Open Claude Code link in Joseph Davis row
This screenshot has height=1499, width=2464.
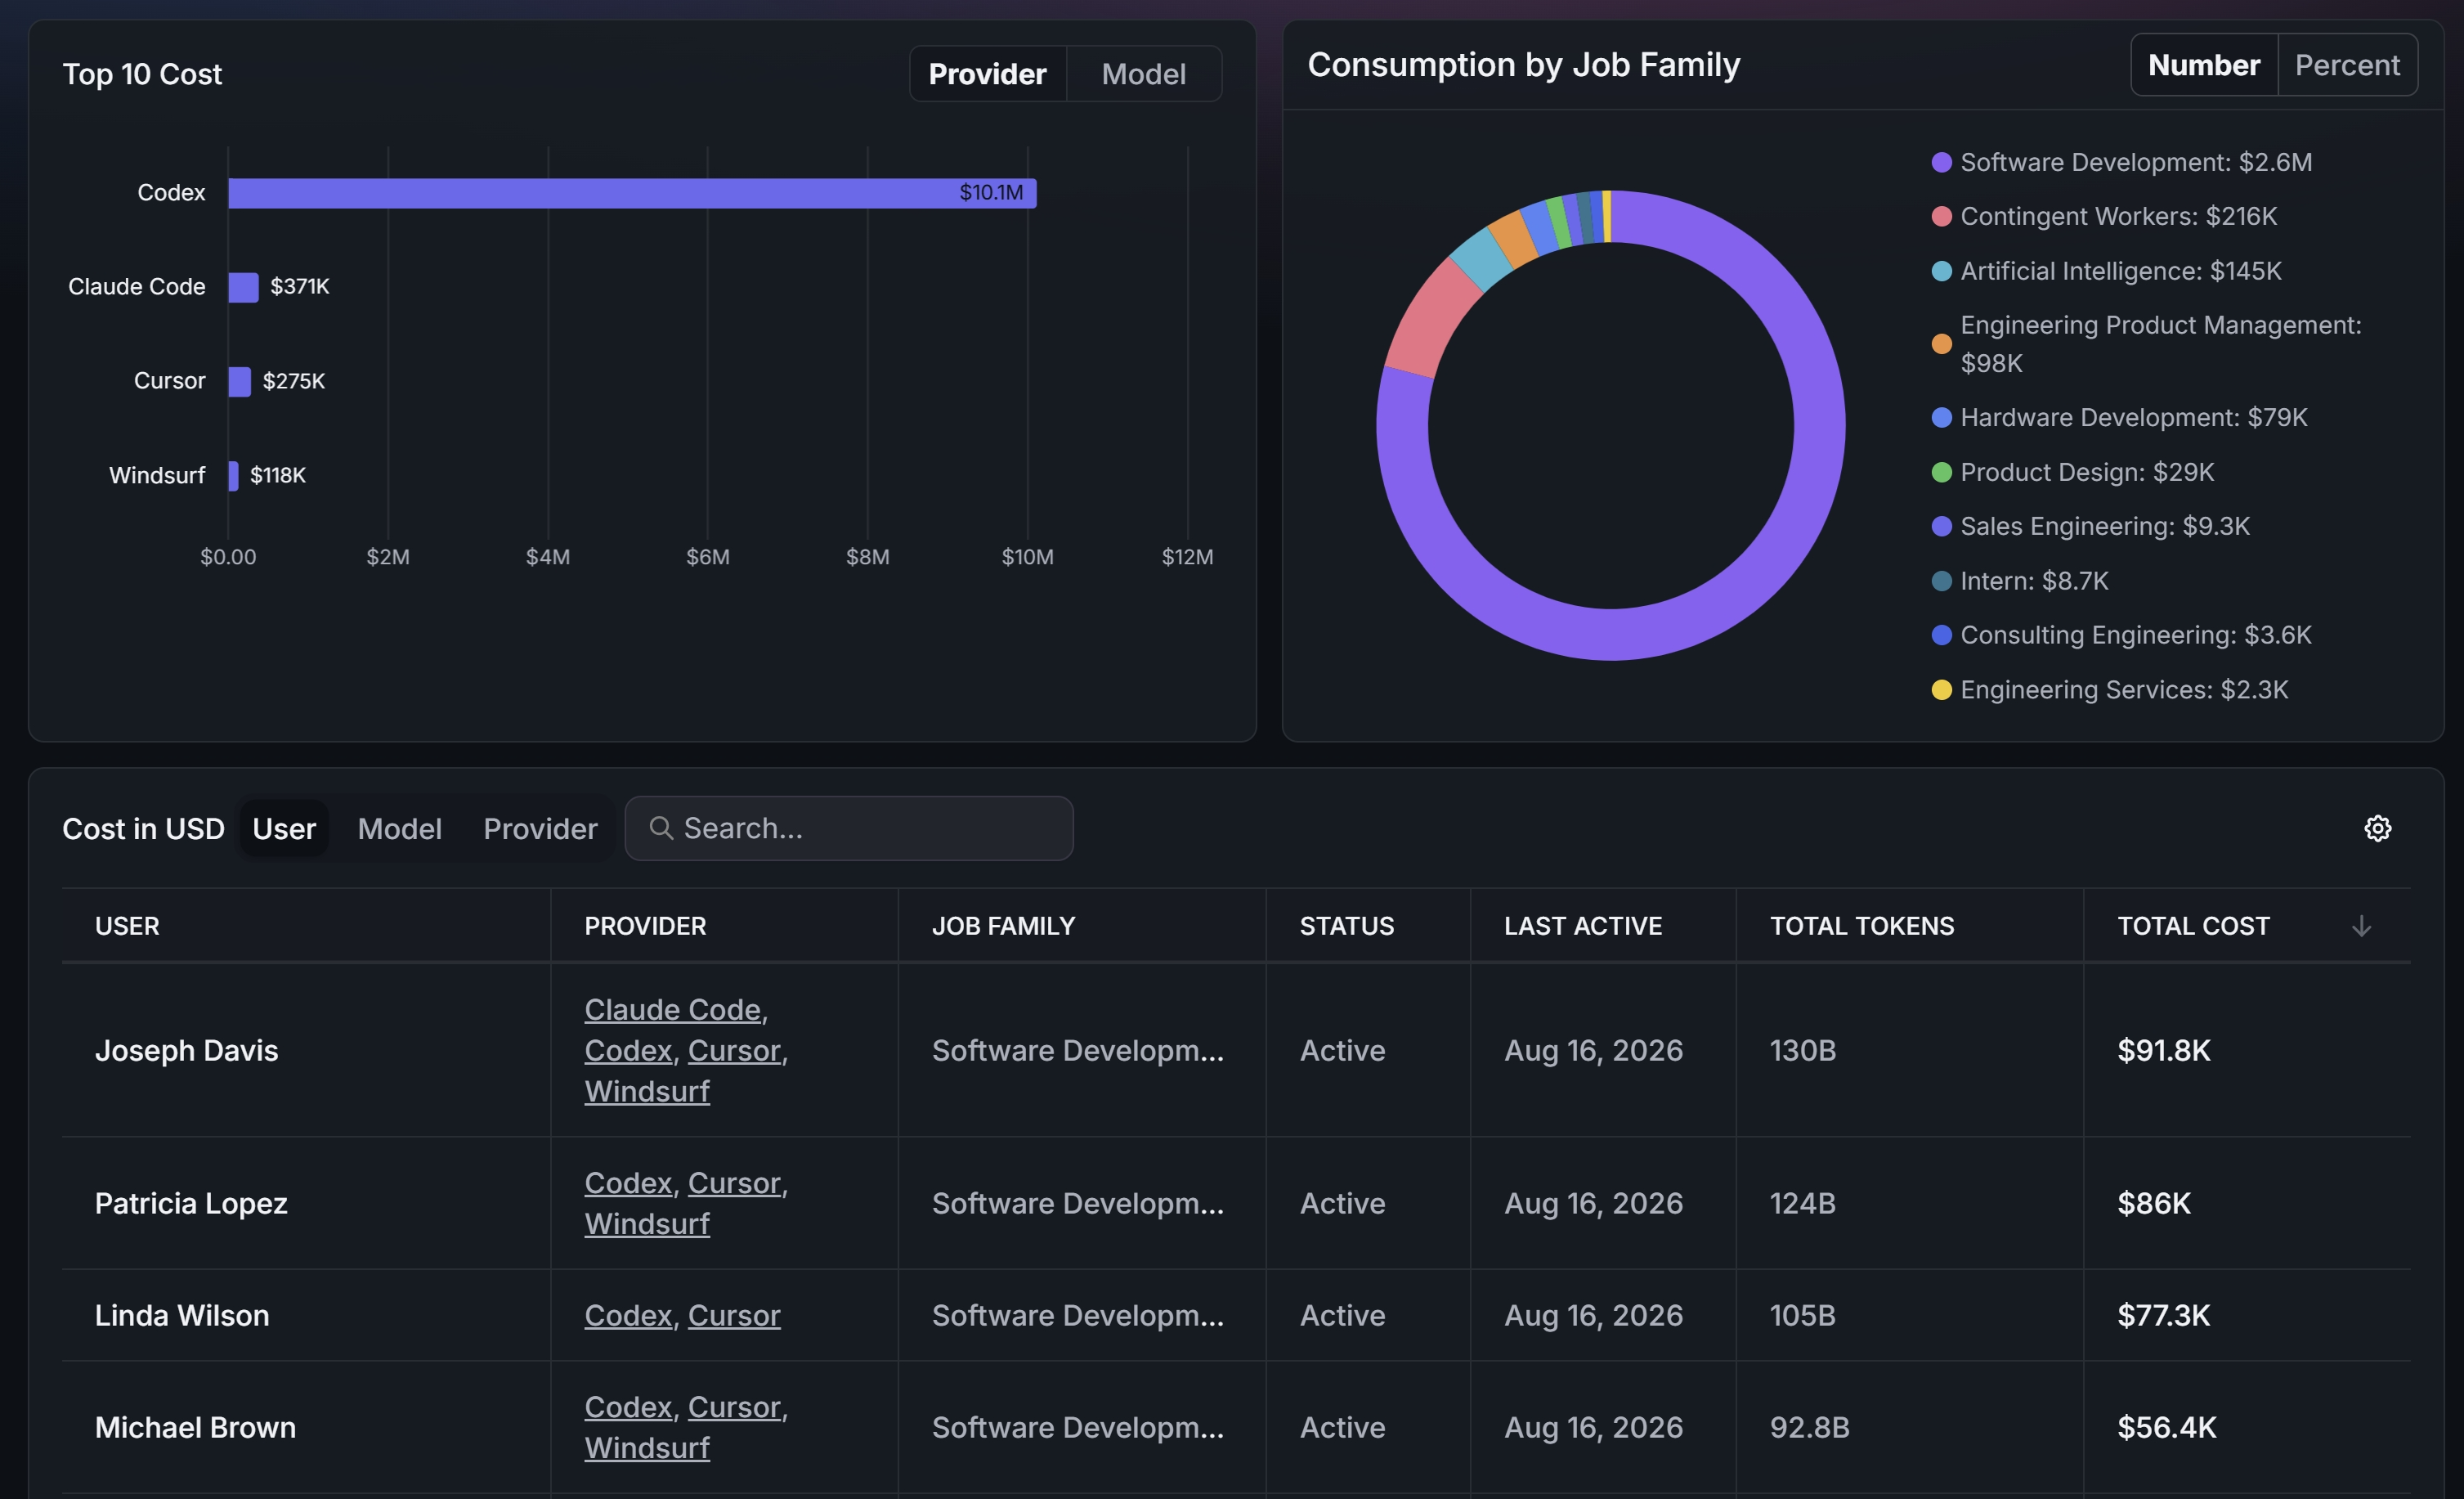coord(673,1010)
